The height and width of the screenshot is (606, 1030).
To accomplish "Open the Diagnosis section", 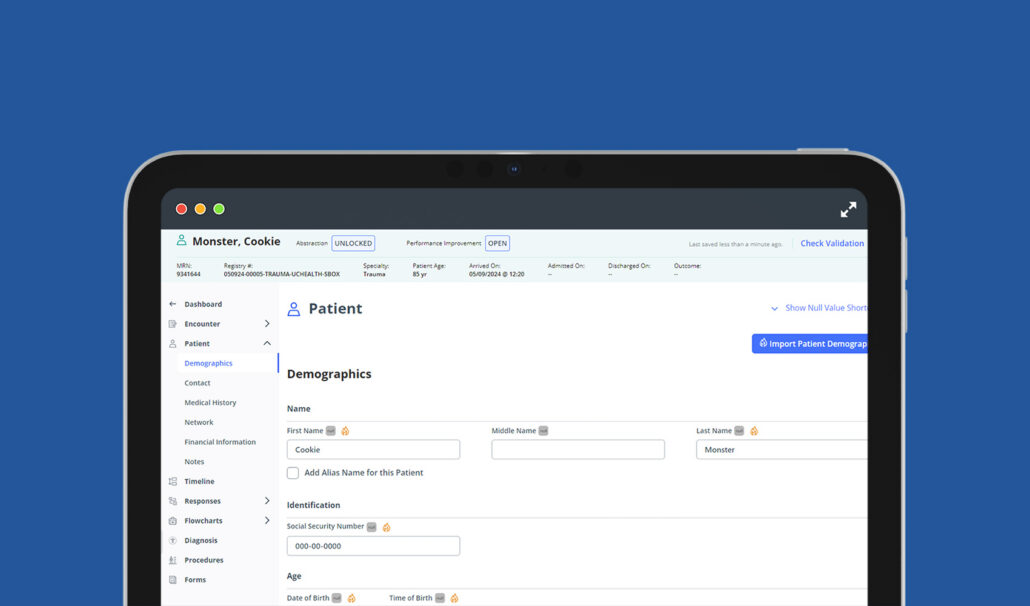I will [200, 540].
